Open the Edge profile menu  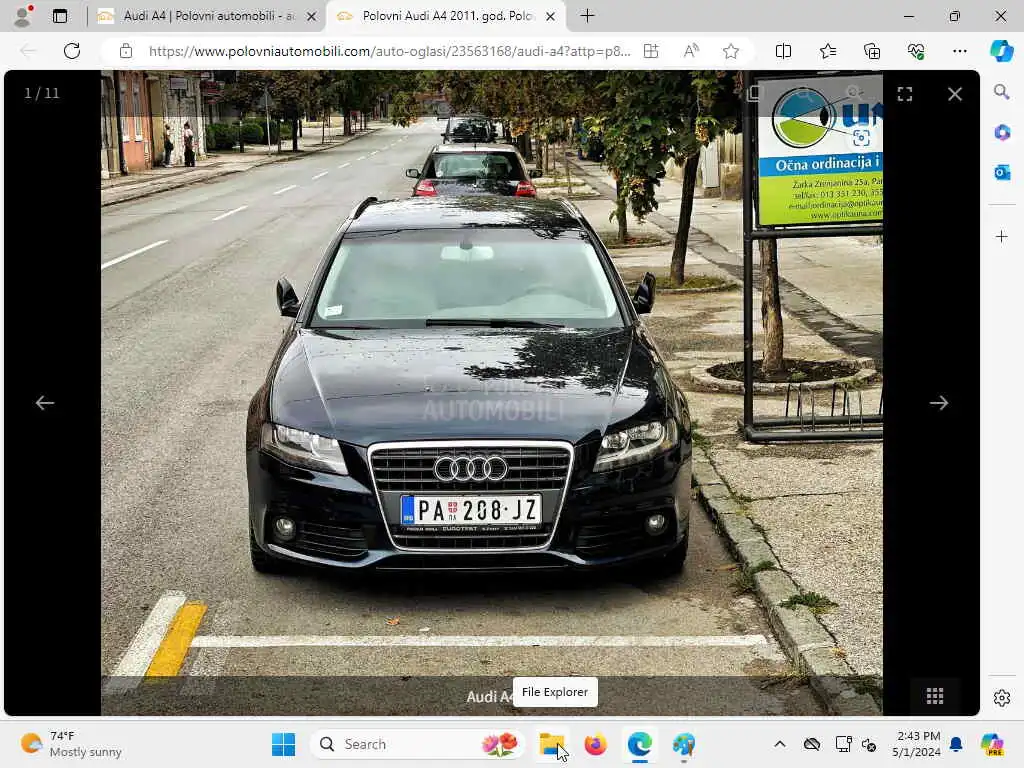point(23,16)
